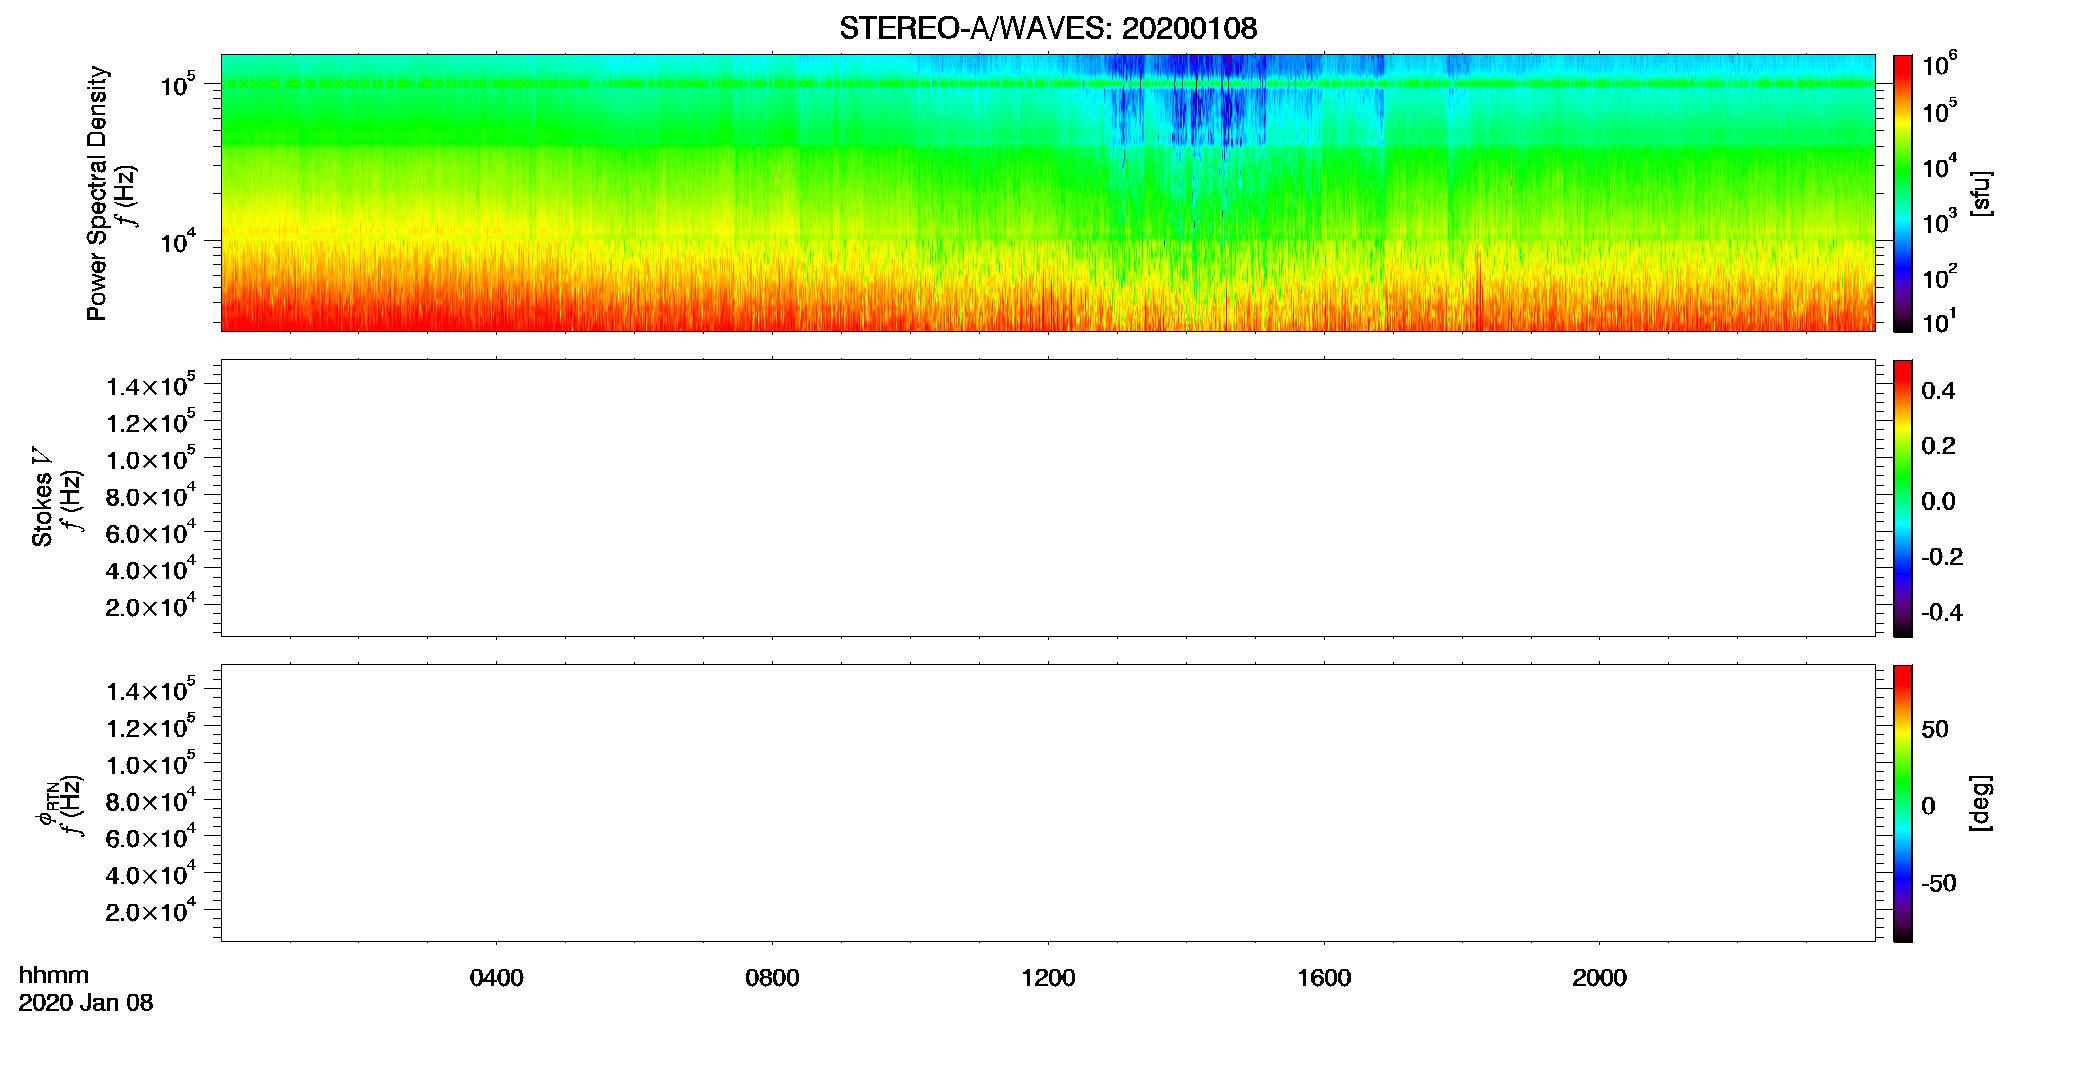This screenshot has width=2096, height=1080.
Task: Click the power spectral density spectrogram plot
Action: pyautogui.click(x=1048, y=193)
